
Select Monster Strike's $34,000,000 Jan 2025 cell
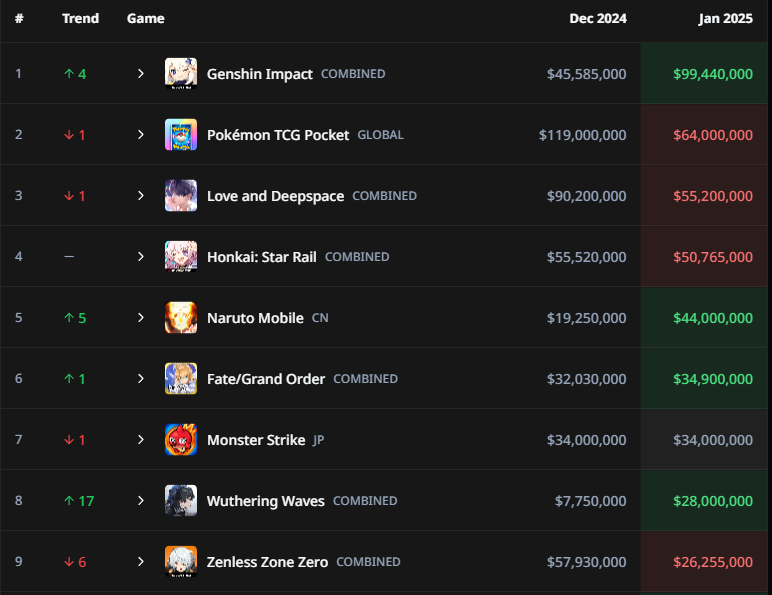click(704, 440)
